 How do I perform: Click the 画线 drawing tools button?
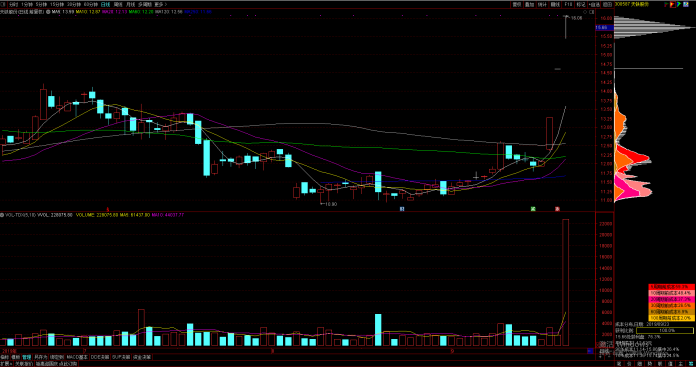point(555,4)
